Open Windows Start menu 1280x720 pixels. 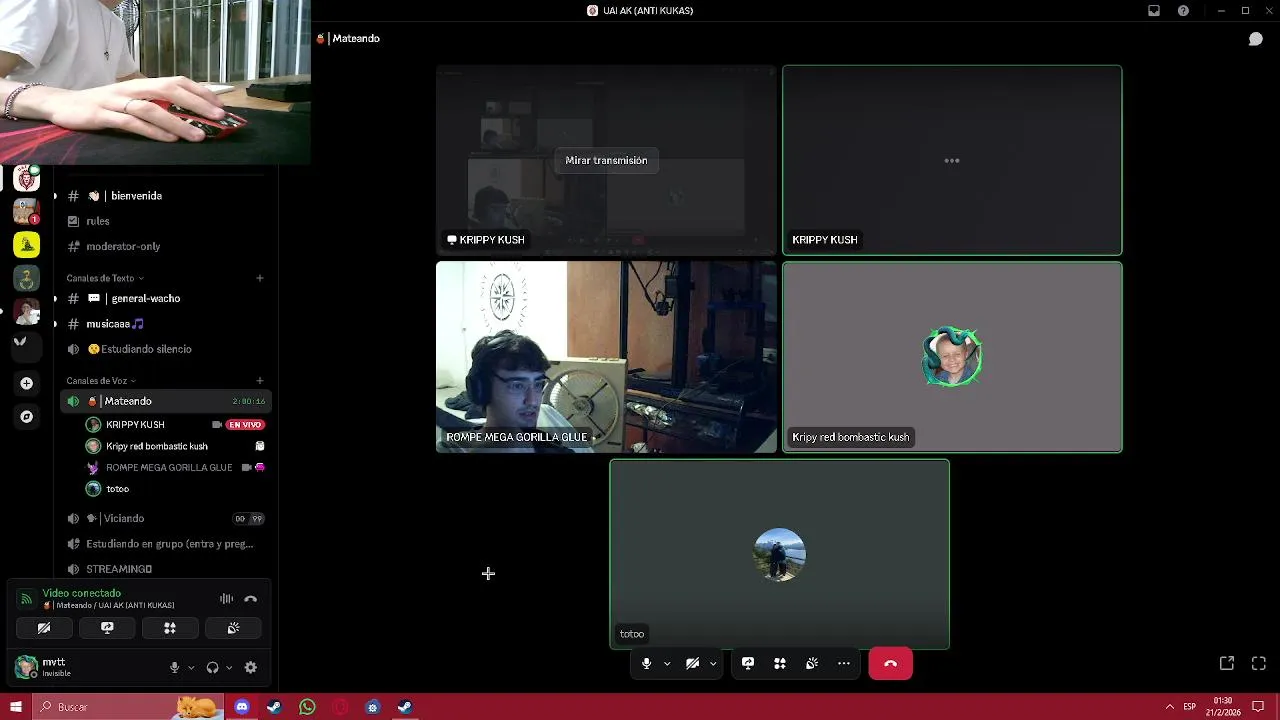(15, 707)
